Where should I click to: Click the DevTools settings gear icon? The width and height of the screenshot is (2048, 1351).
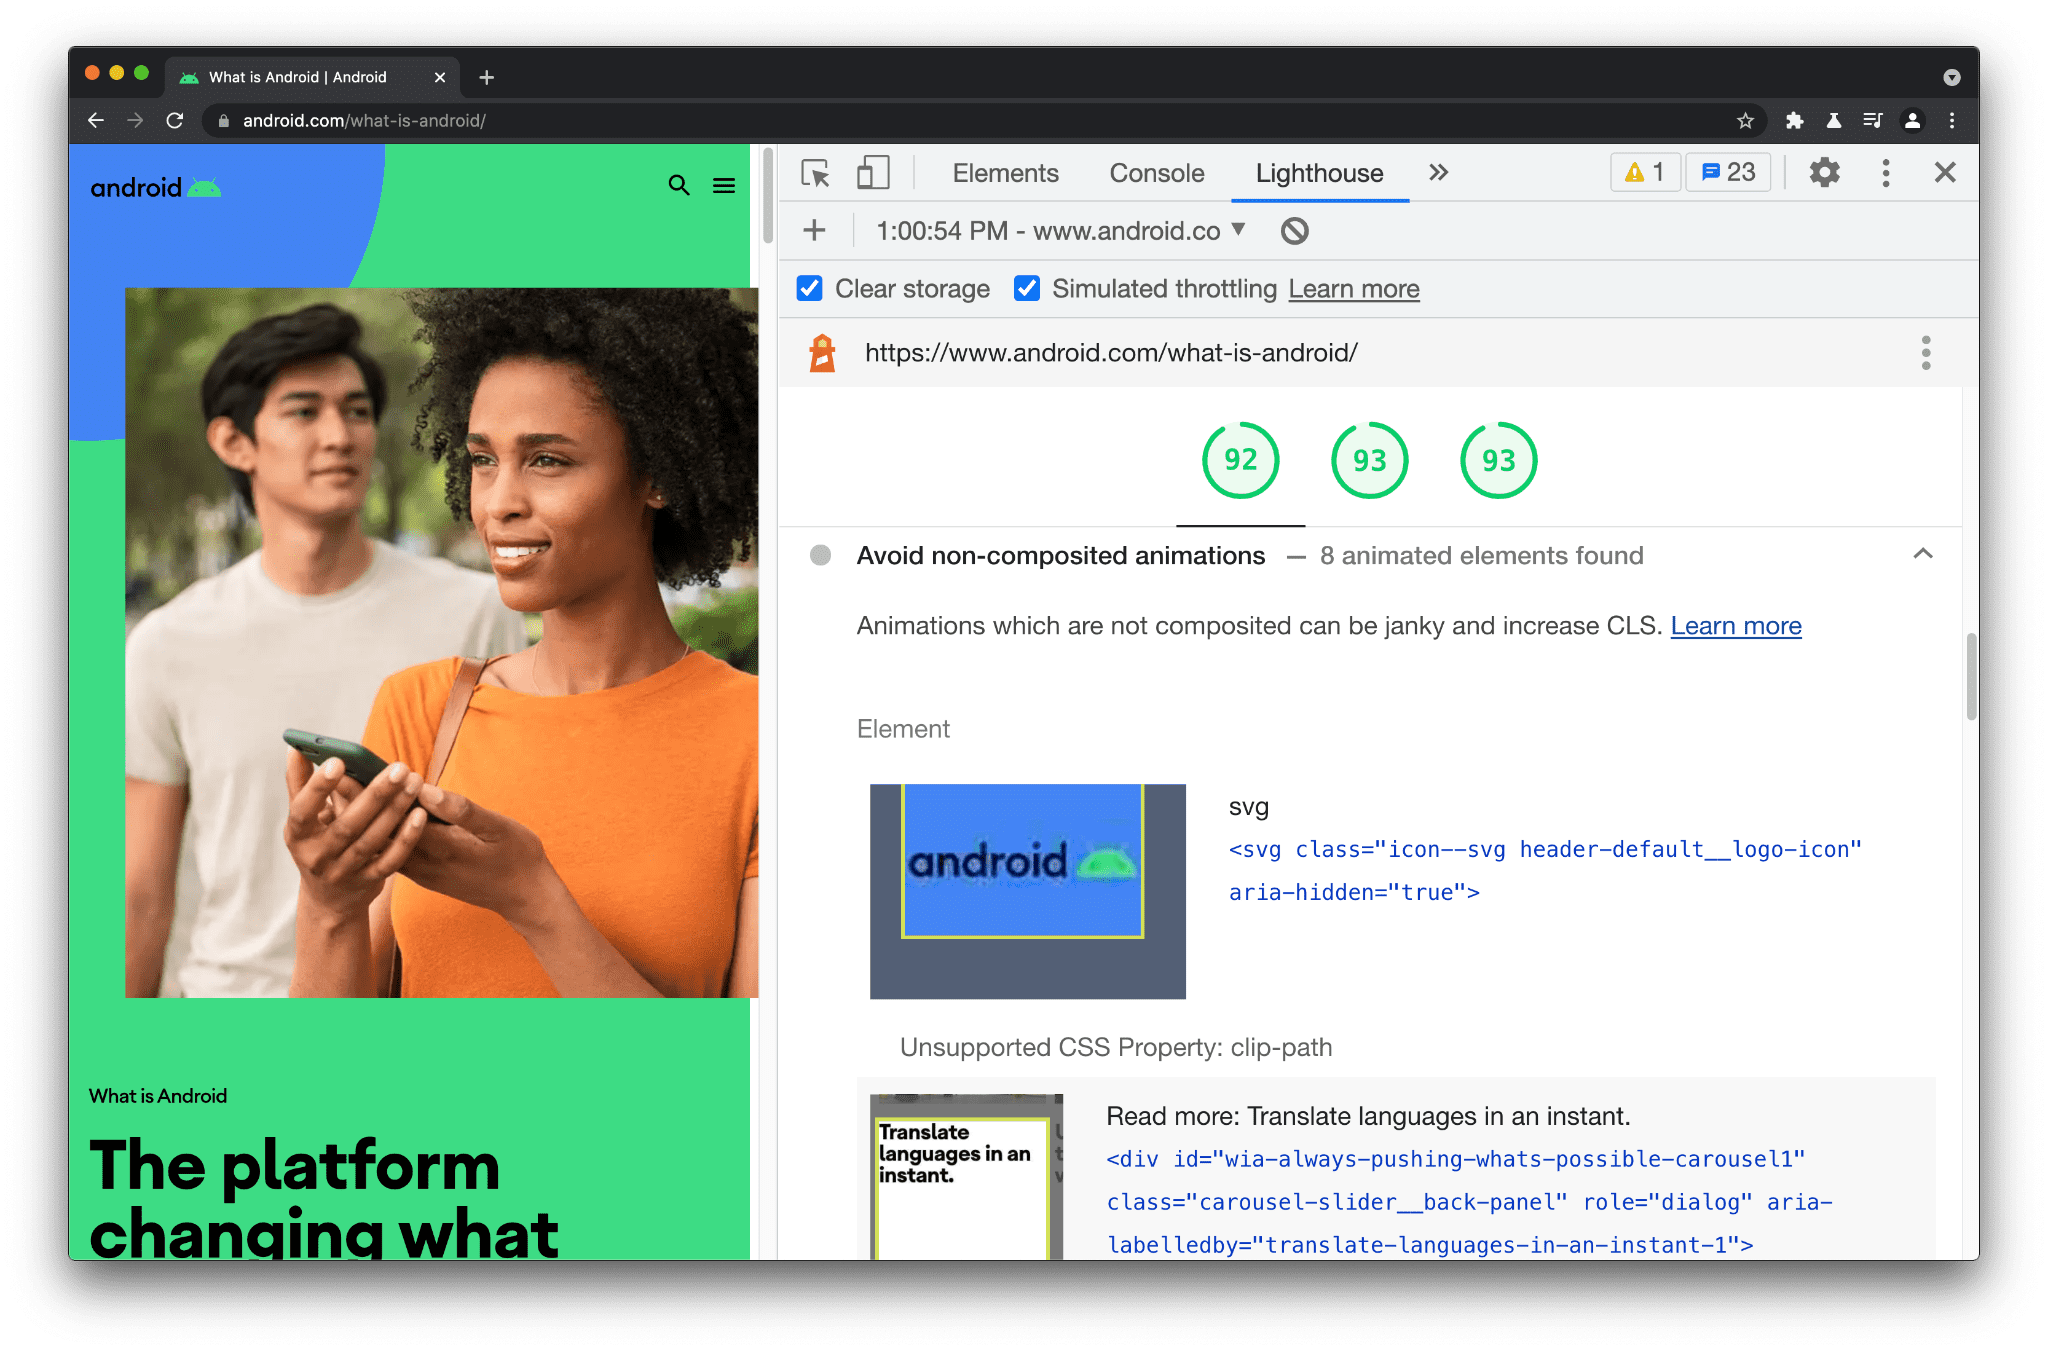[1826, 173]
